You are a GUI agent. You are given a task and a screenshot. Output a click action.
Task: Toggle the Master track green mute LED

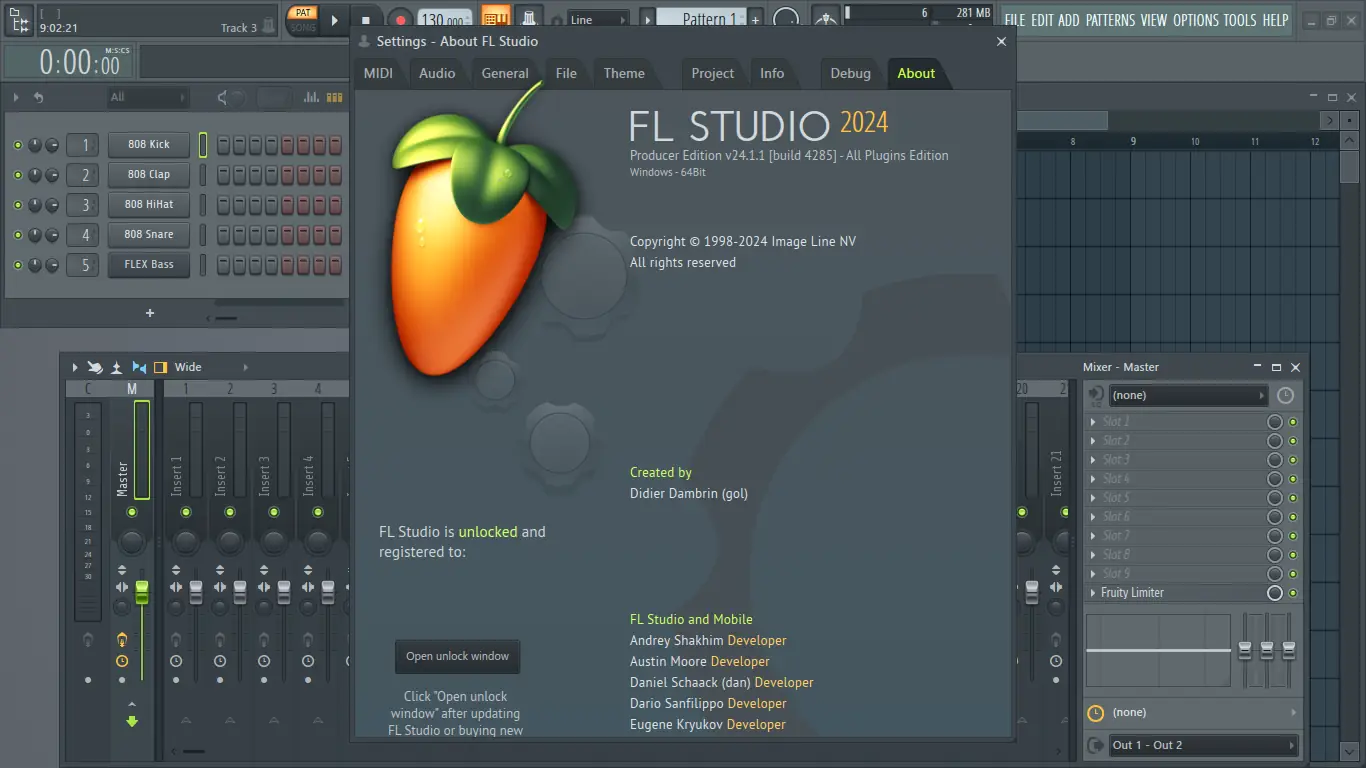[x=132, y=512]
